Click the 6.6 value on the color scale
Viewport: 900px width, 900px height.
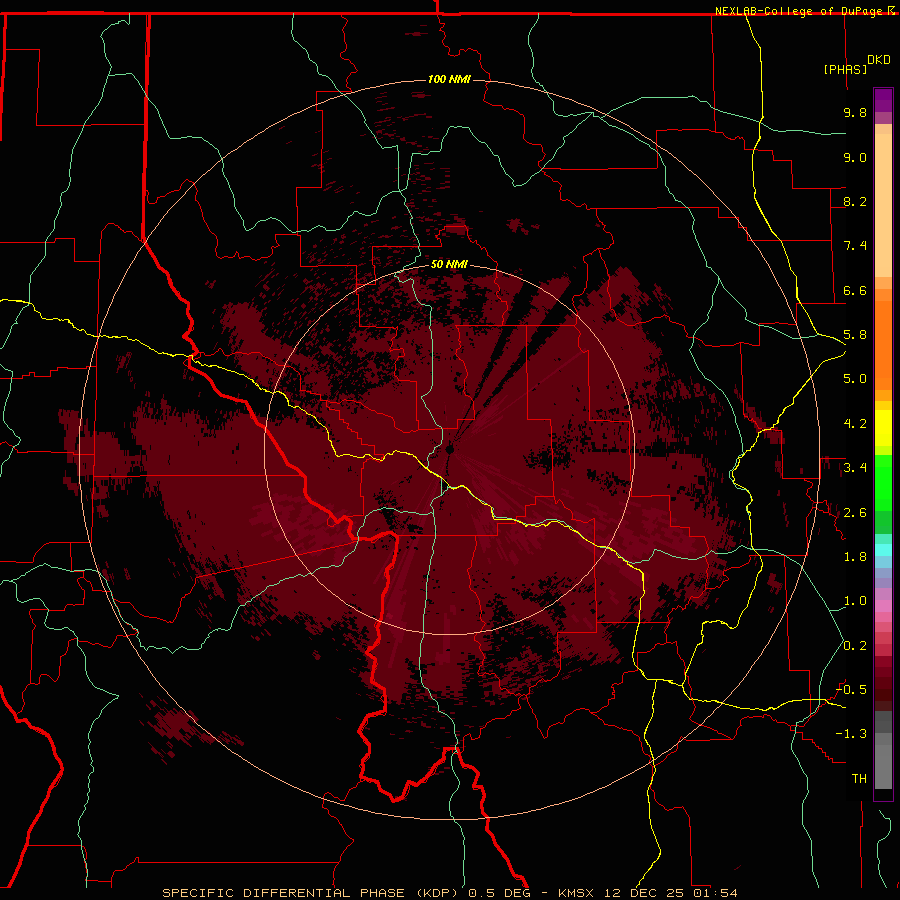[x=855, y=290]
